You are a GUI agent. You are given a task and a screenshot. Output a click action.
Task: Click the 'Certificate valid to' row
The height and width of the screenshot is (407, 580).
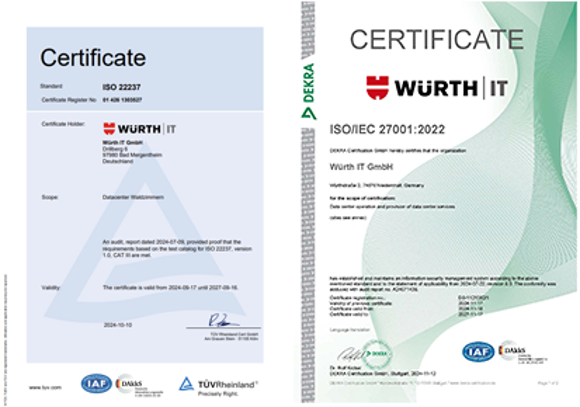[406, 314]
